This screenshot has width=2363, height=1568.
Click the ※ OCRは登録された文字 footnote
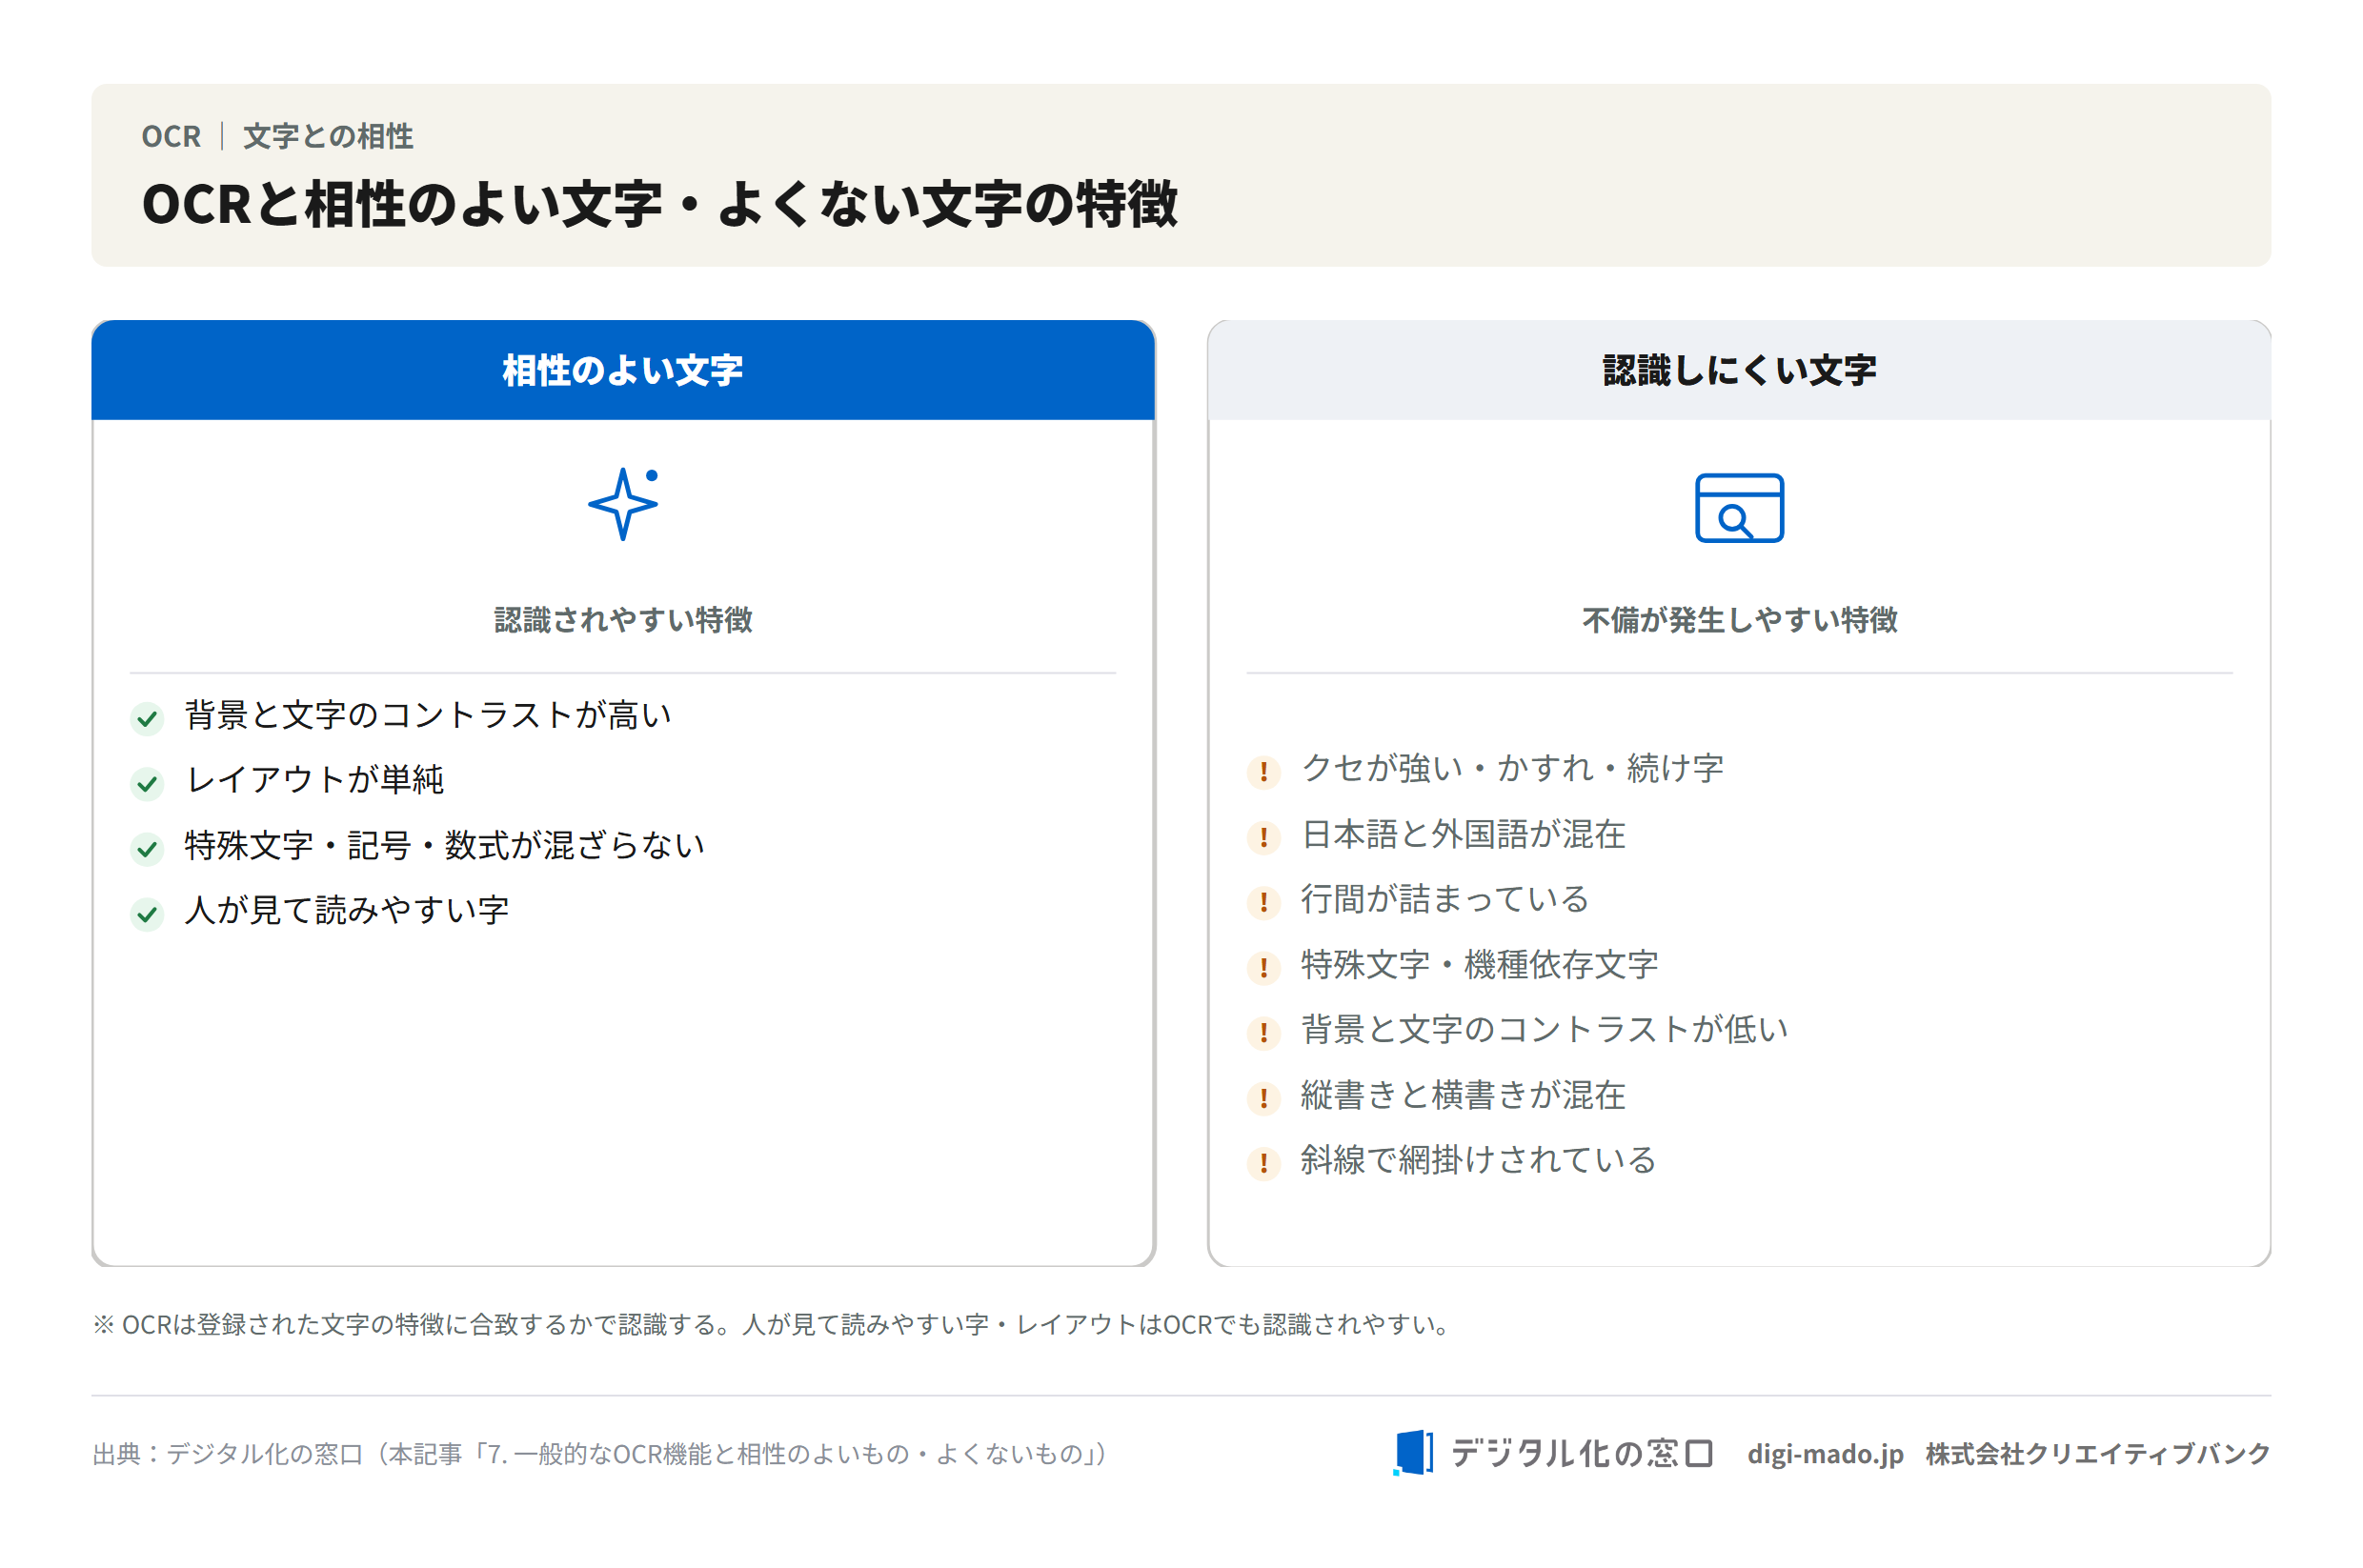tap(771, 1324)
